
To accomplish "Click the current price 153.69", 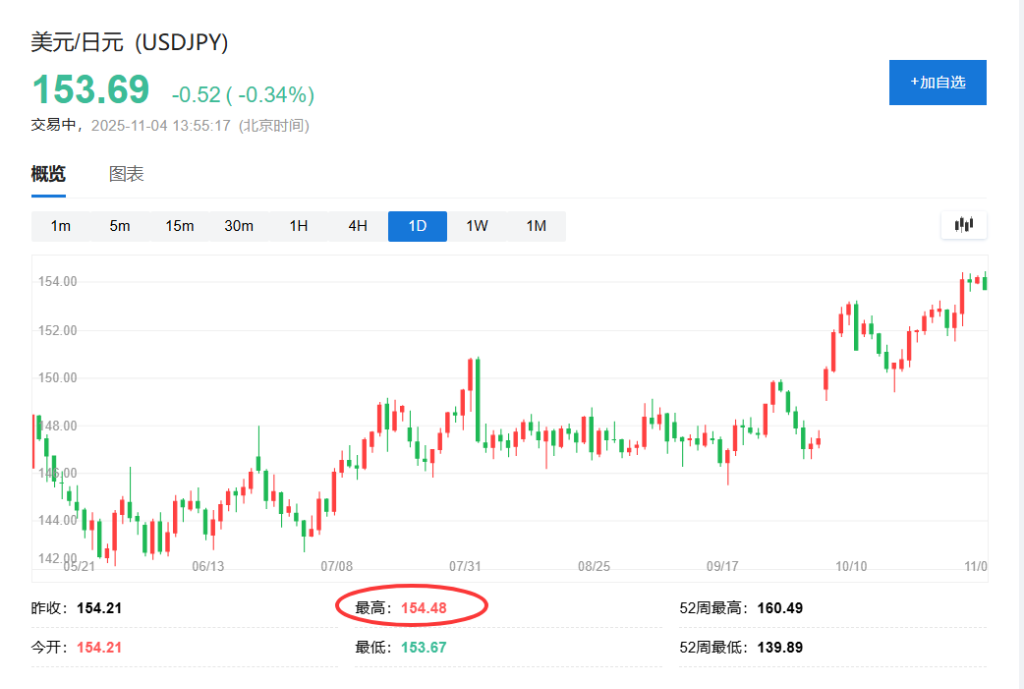I will point(91,91).
